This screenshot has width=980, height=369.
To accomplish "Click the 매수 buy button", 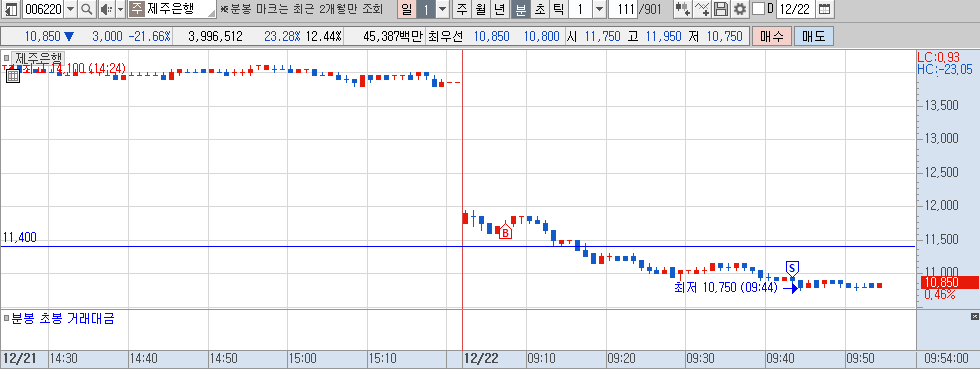I will click(x=772, y=36).
